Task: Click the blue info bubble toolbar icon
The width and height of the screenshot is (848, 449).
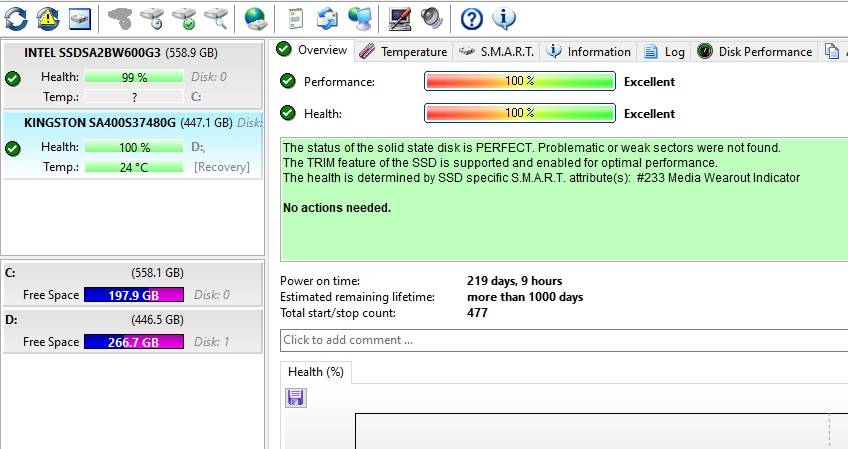Action: 504,19
